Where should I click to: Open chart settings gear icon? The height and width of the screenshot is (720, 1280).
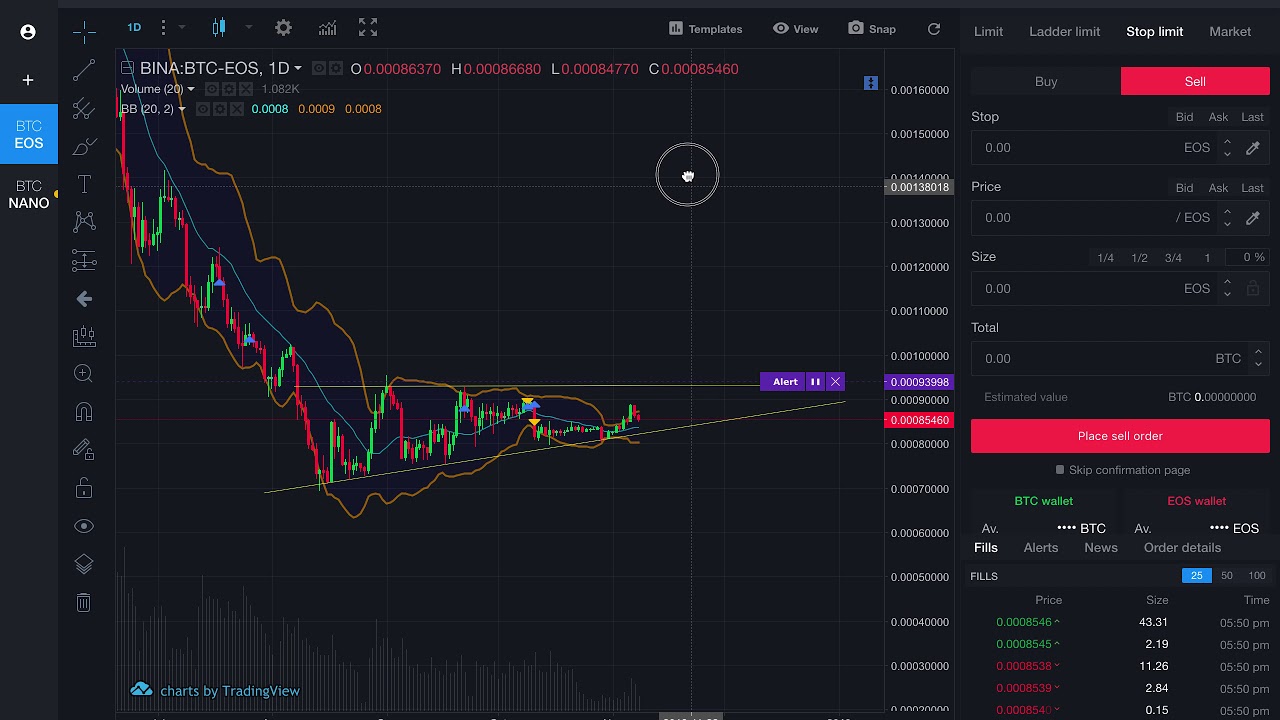point(283,28)
